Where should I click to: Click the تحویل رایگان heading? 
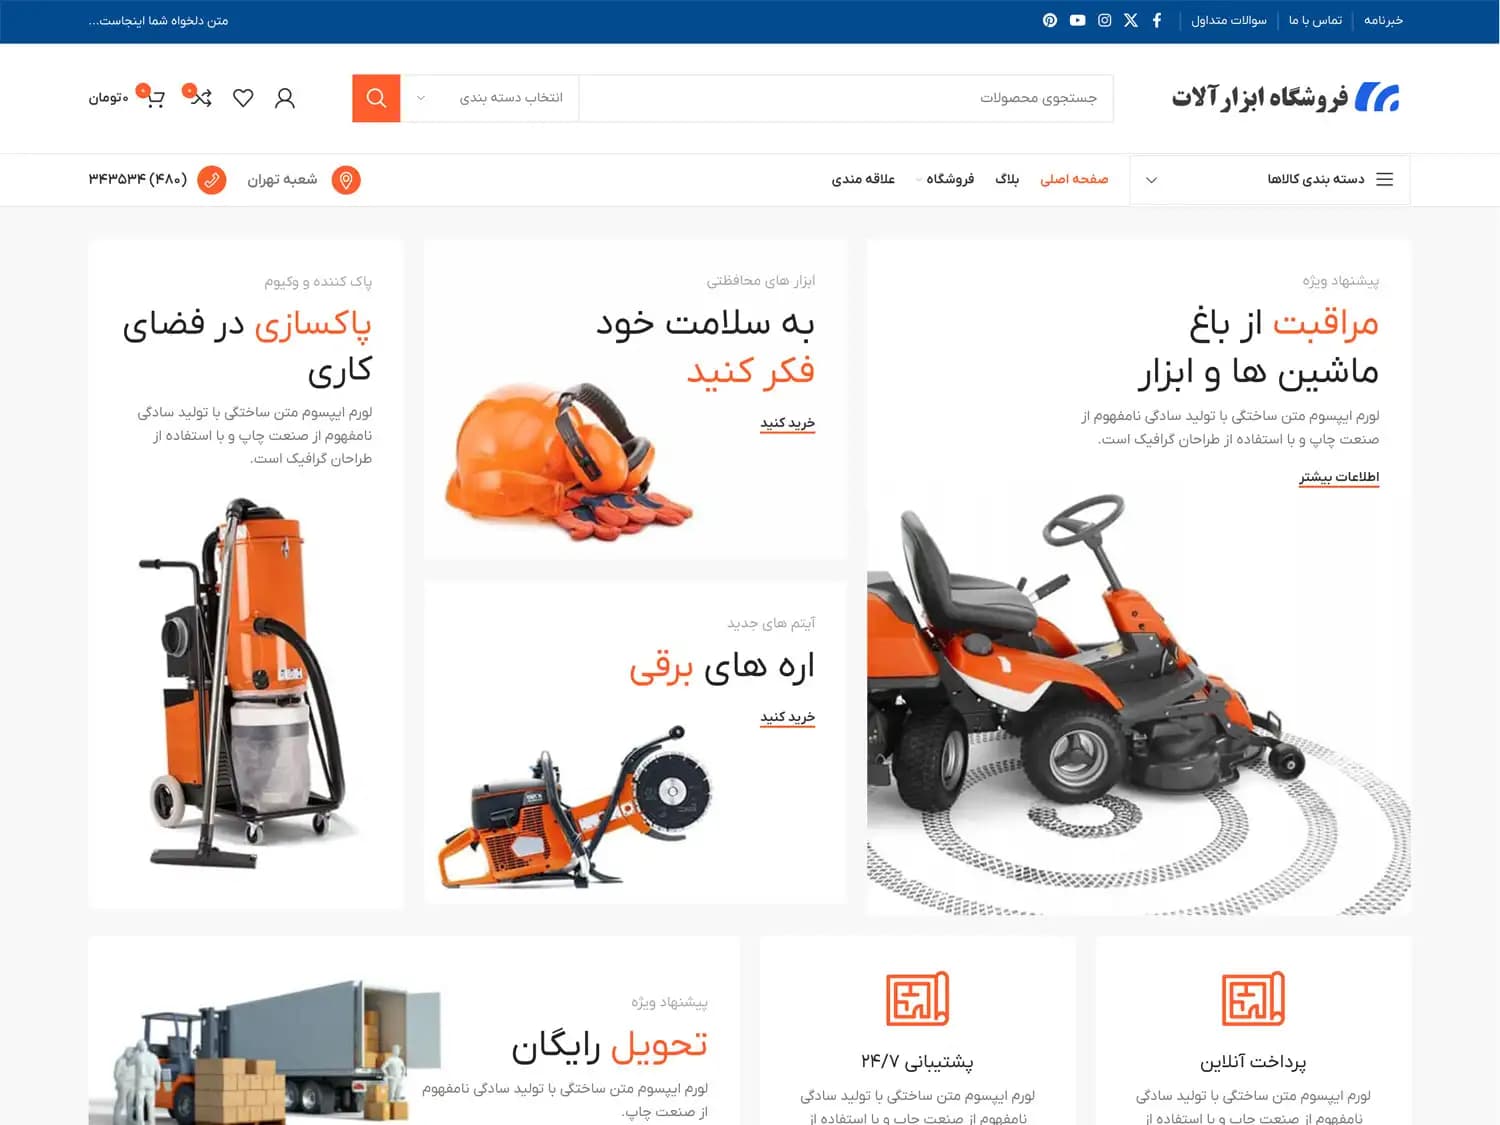click(610, 1046)
